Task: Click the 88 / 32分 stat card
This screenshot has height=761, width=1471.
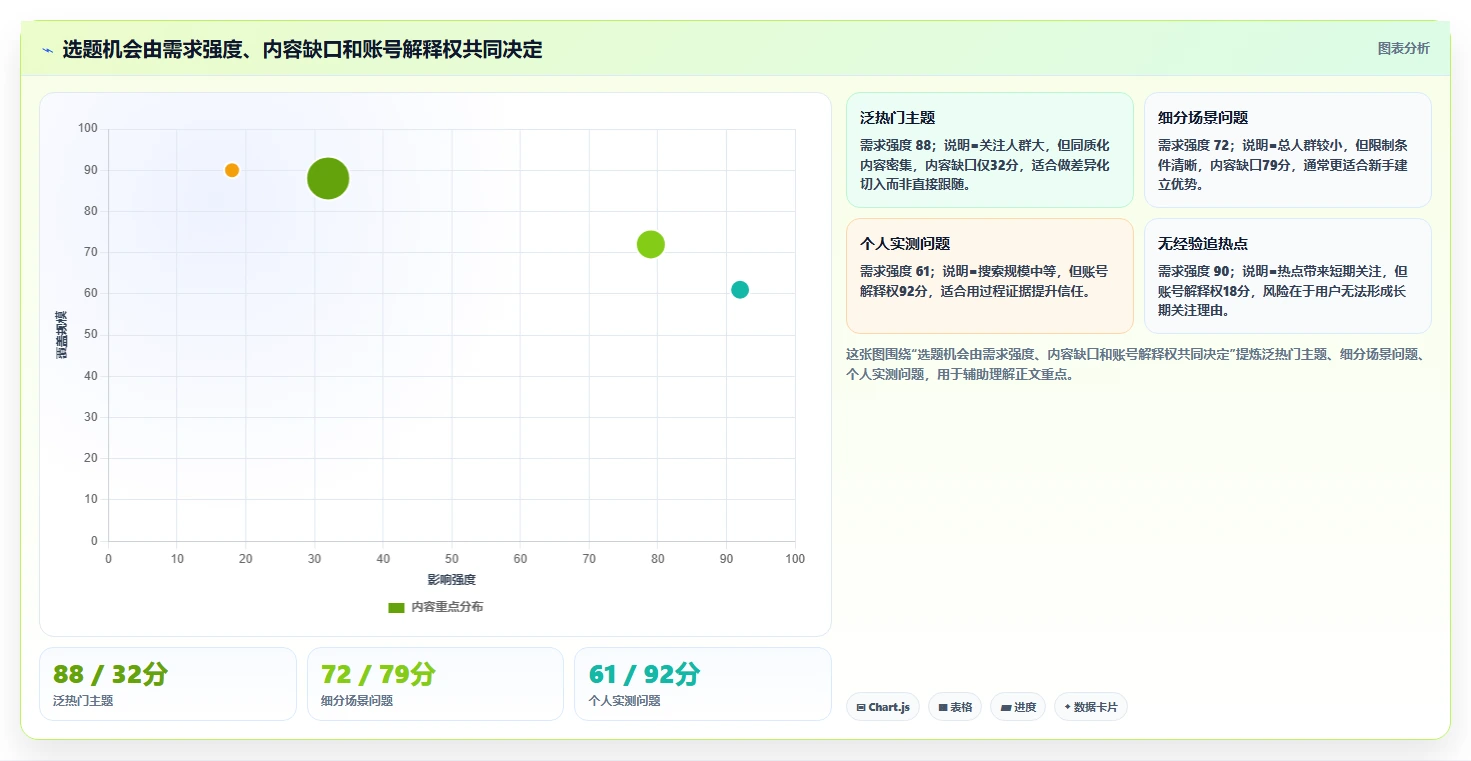Action: 168,684
